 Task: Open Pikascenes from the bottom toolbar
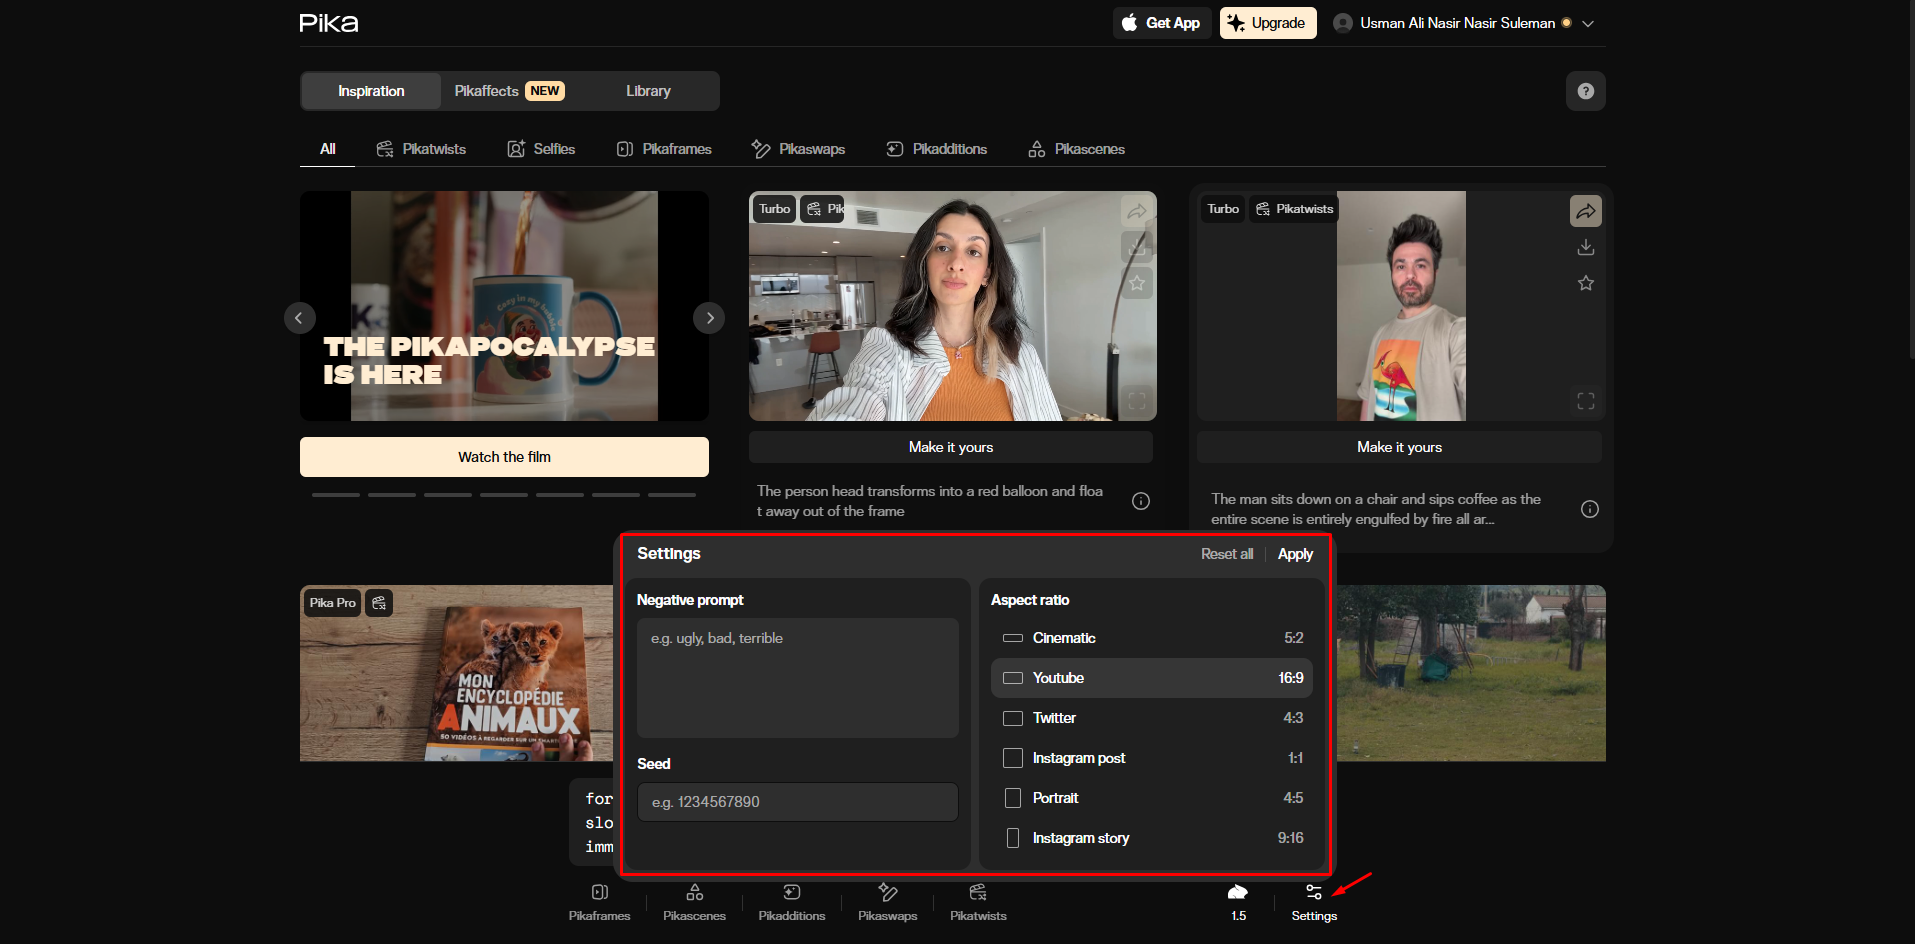click(694, 901)
